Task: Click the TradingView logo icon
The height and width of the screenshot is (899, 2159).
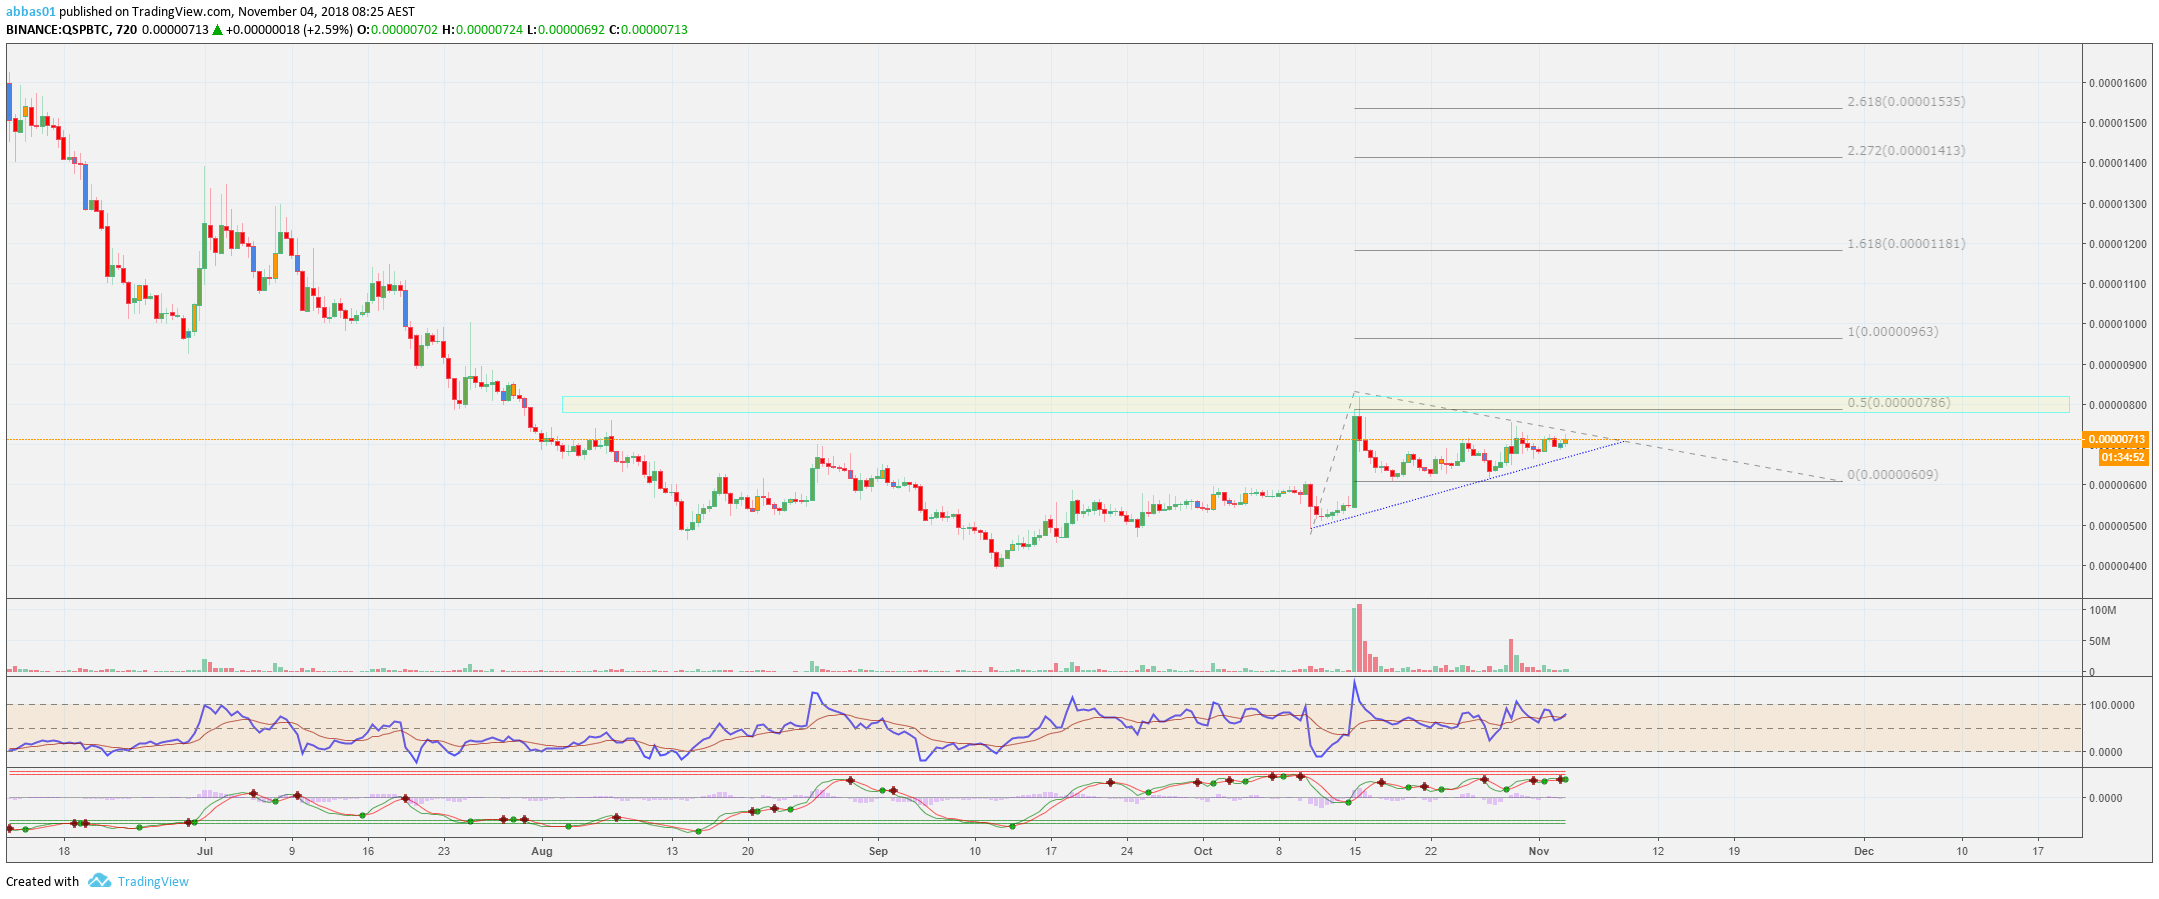Action: (x=98, y=881)
